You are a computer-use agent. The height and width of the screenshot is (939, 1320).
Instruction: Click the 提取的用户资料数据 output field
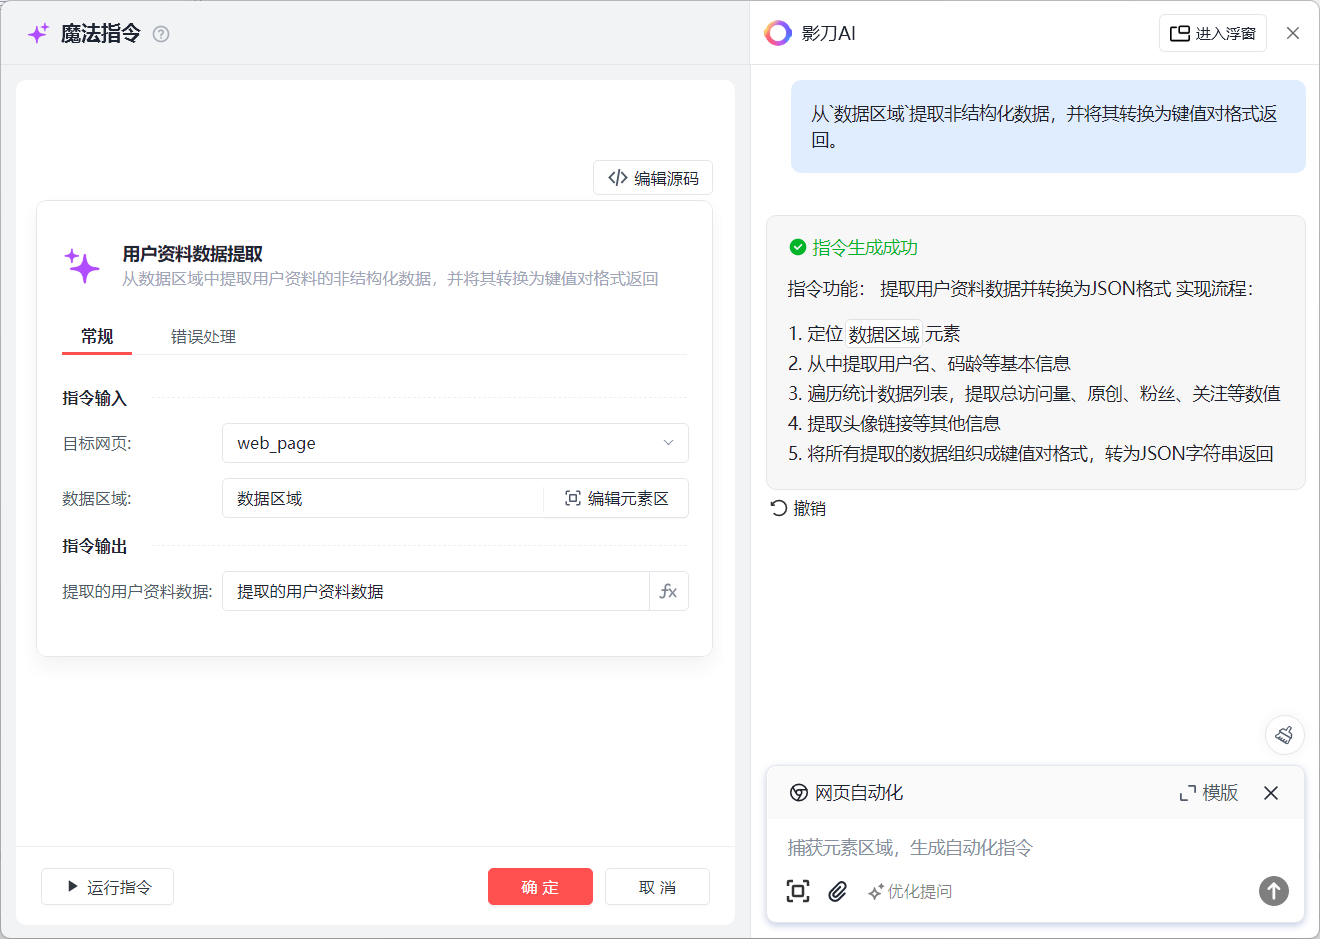(x=436, y=591)
